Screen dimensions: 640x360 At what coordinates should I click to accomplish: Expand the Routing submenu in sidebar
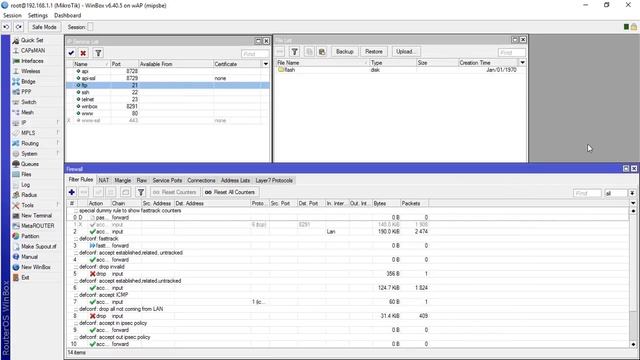click(30, 143)
